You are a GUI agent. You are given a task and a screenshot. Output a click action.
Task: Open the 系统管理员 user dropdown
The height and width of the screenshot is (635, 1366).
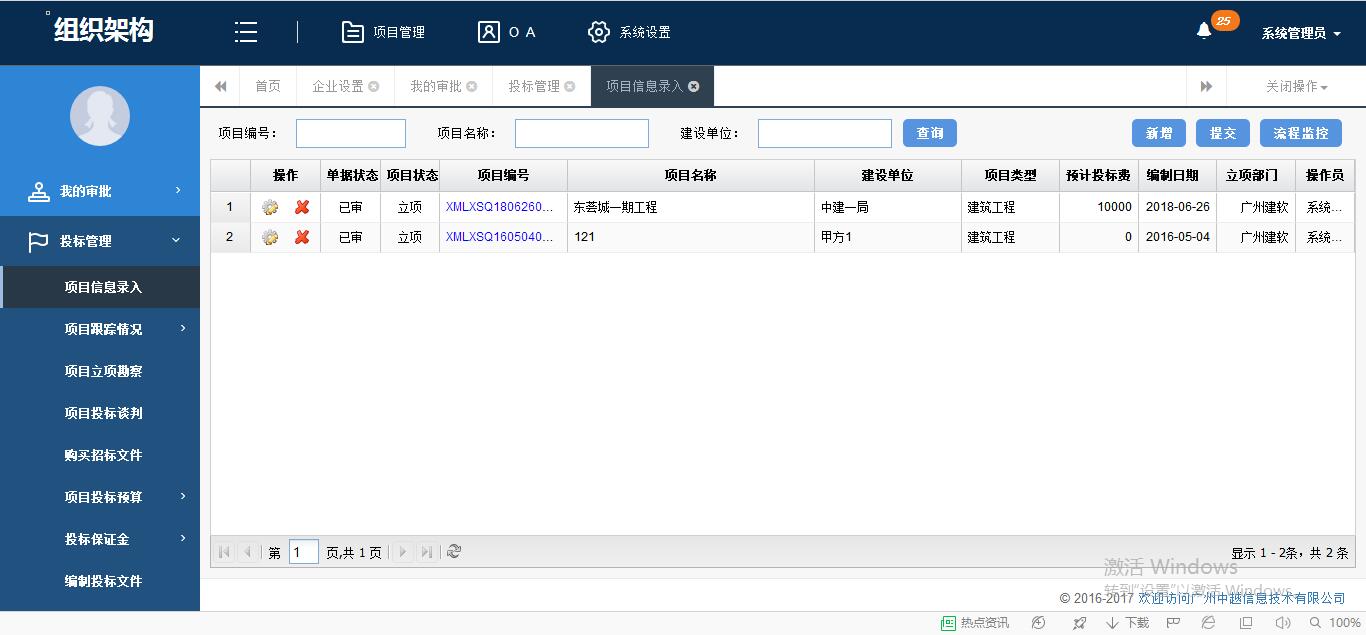[1300, 33]
